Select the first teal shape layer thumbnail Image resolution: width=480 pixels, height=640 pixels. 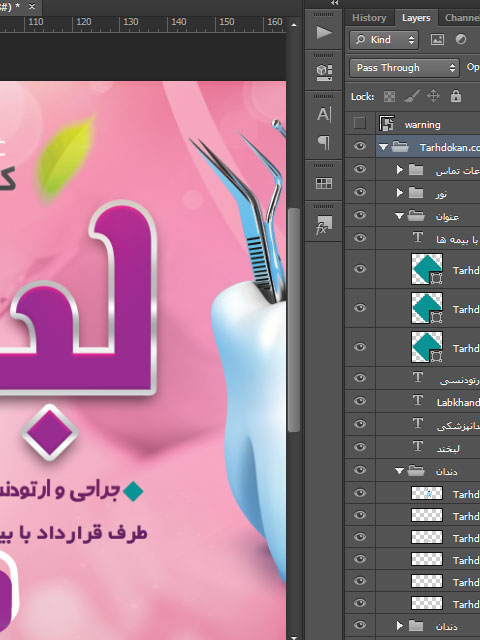pos(427,269)
